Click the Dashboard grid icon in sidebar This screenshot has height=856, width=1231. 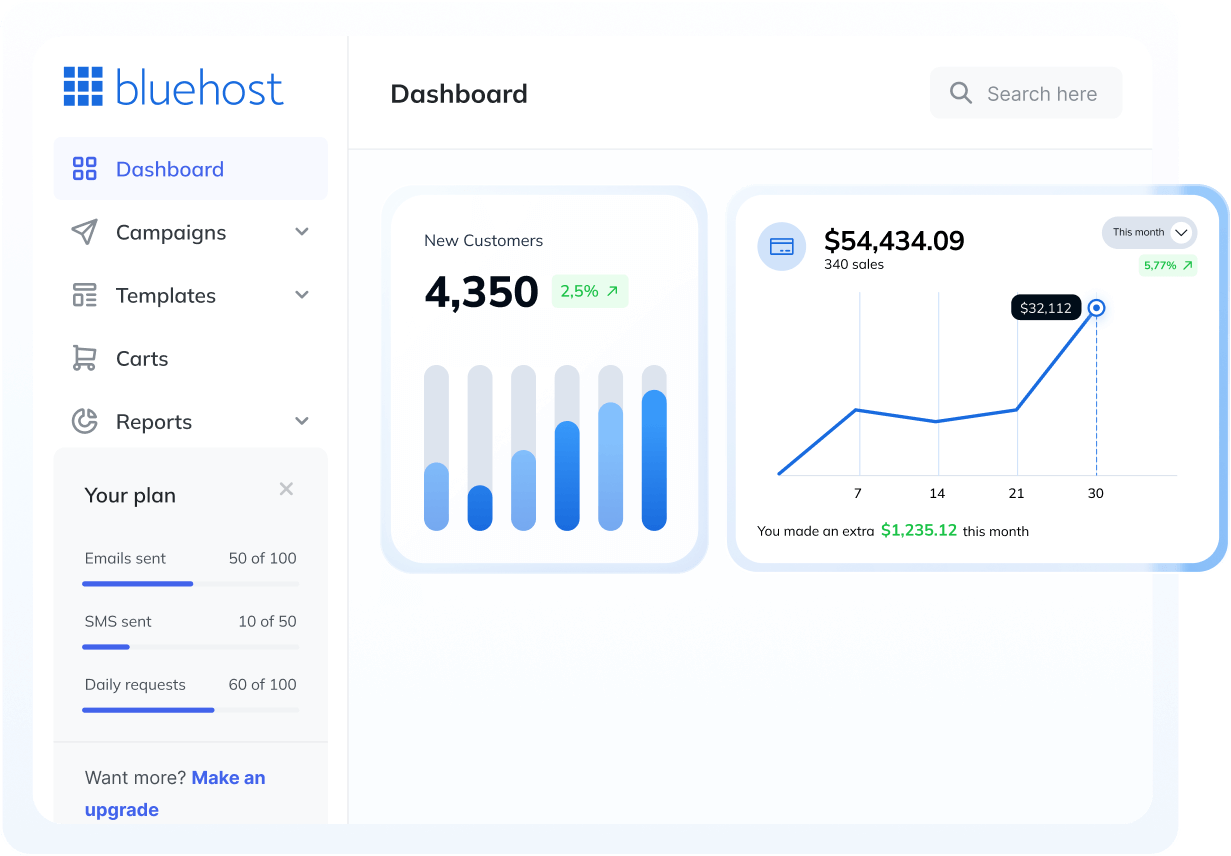(x=85, y=169)
